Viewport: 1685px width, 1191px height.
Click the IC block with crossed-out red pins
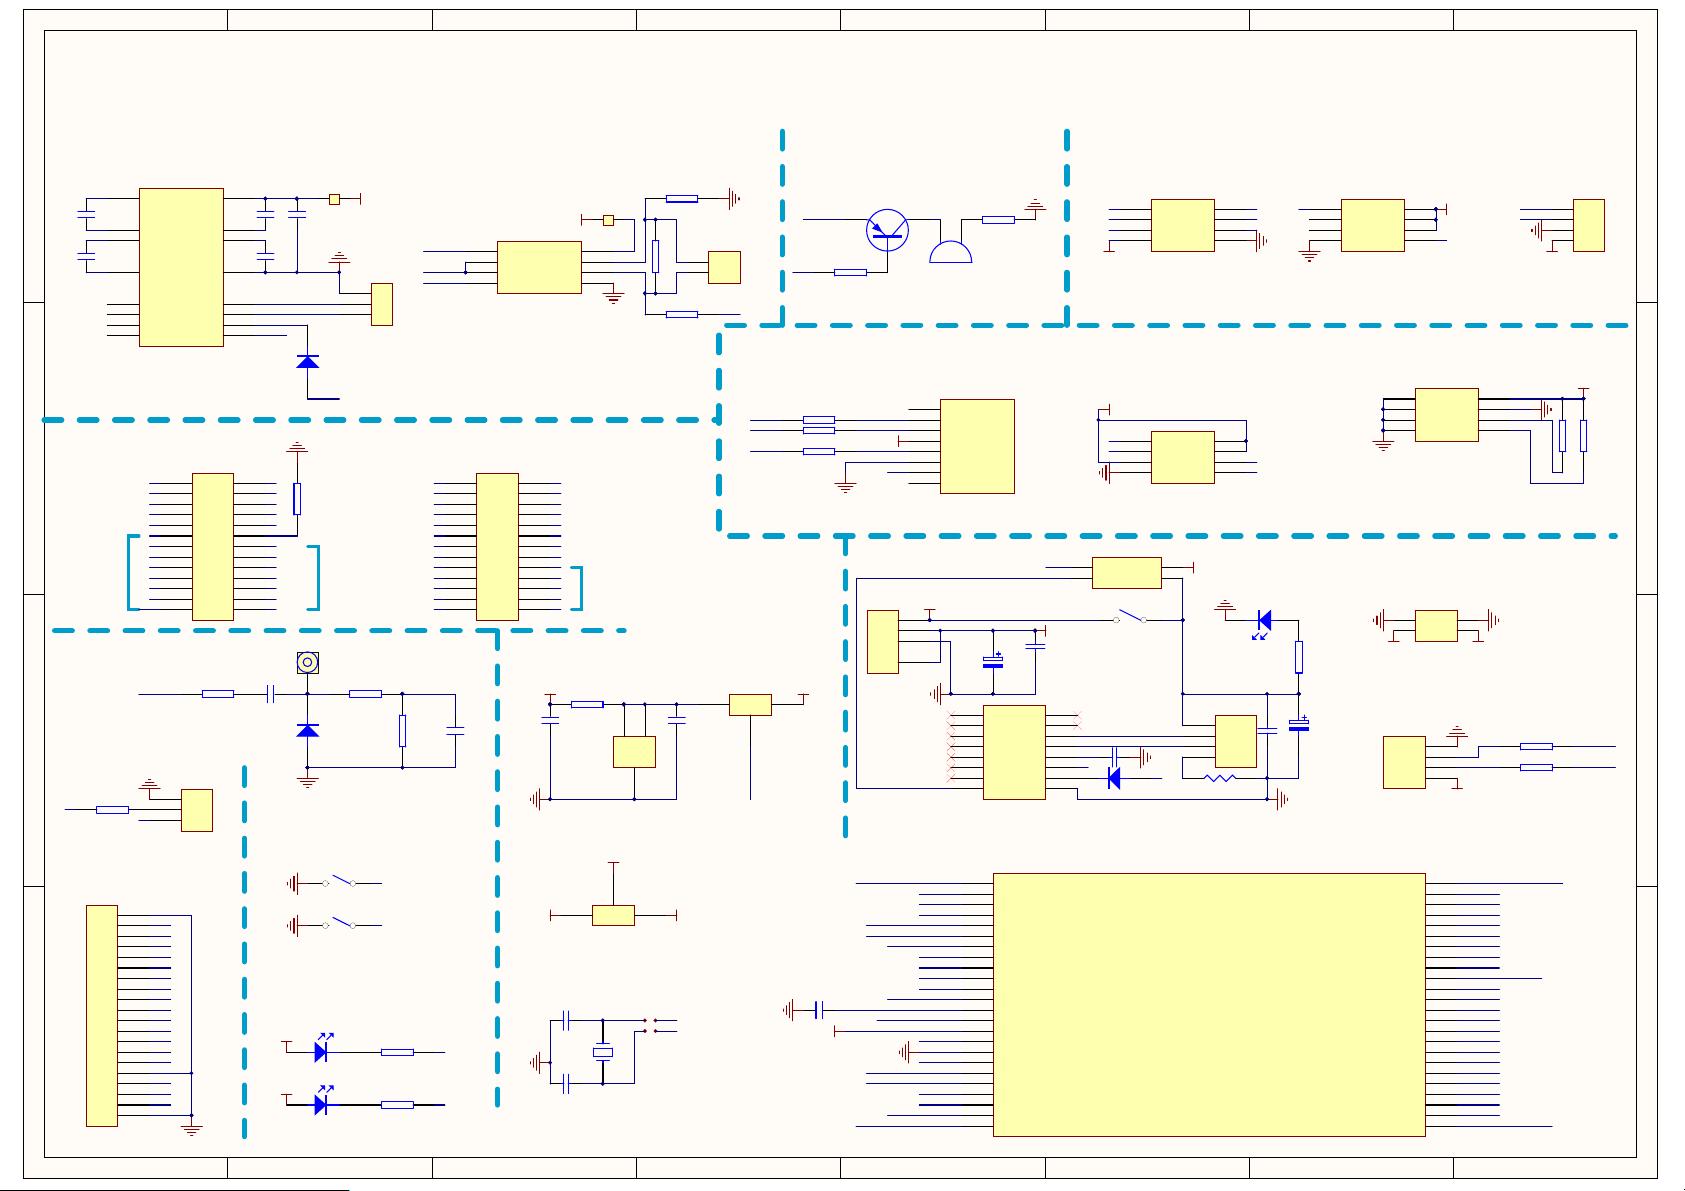coord(1014,752)
